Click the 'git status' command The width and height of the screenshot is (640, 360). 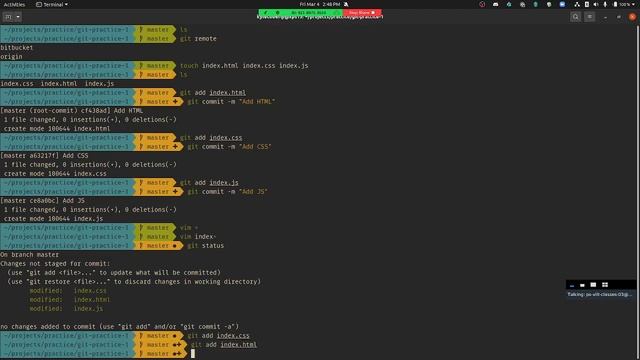click(206, 245)
